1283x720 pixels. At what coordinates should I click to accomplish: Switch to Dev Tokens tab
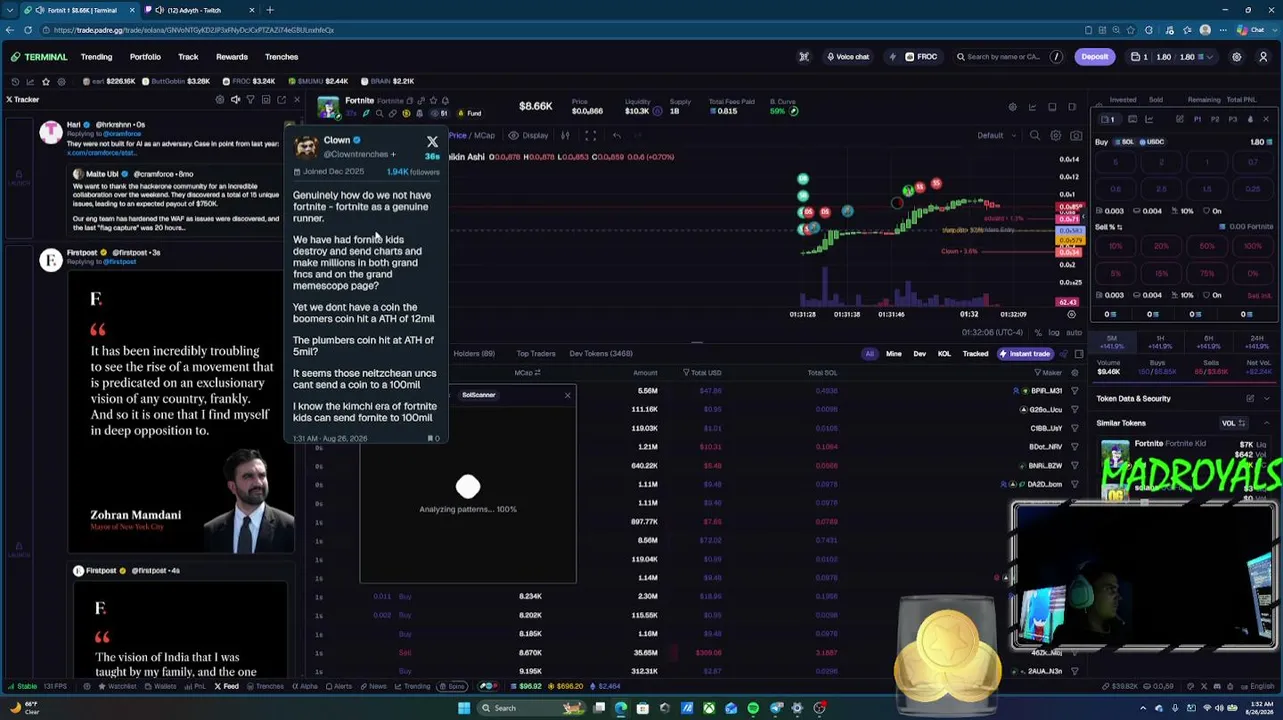(x=601, y=353)
